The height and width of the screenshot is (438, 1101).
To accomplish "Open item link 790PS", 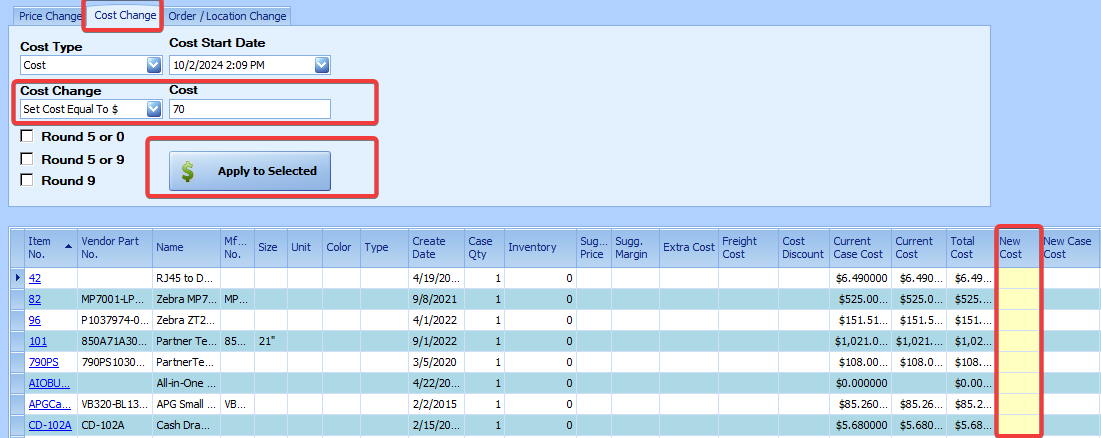I will 43,361.
